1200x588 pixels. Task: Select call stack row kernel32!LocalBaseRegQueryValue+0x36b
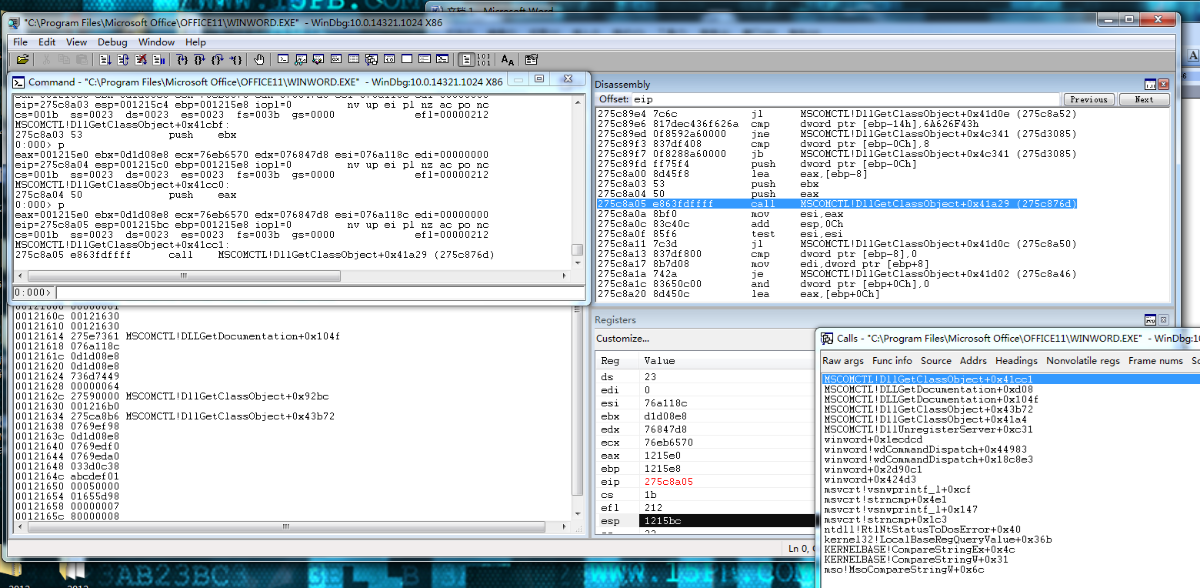(x=937, y=539)
